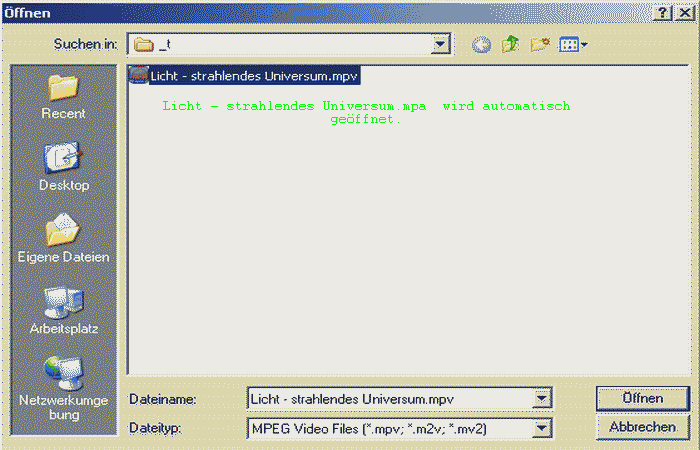
Task: Go up one folder level
Action: pyautogui.click(x=511, y=45)
